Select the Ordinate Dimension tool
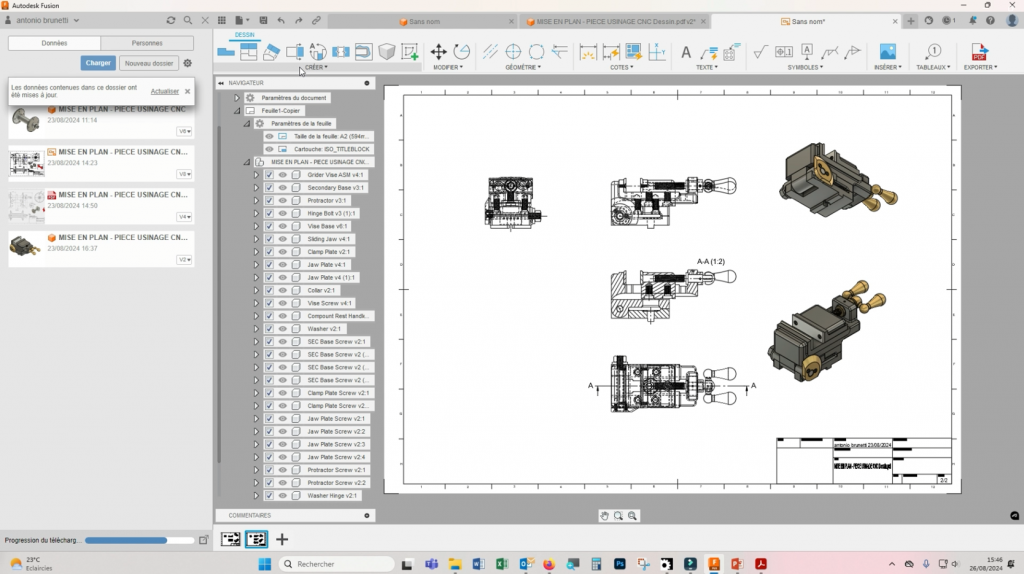Viewport: 1024px width, 574px height. pyautogui.click(x=657, y=52)
